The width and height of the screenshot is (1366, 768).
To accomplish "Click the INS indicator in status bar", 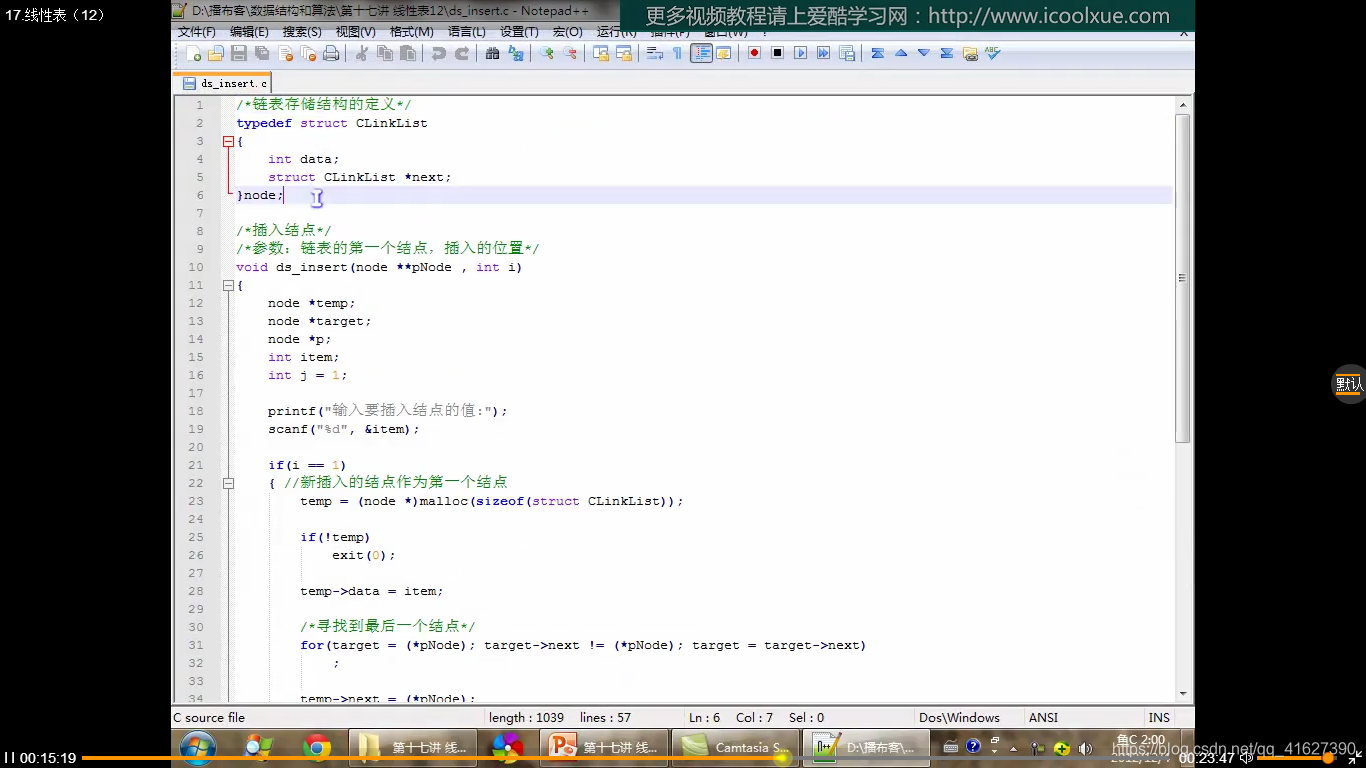I will pyautogui.click(x=1159, y=717).
